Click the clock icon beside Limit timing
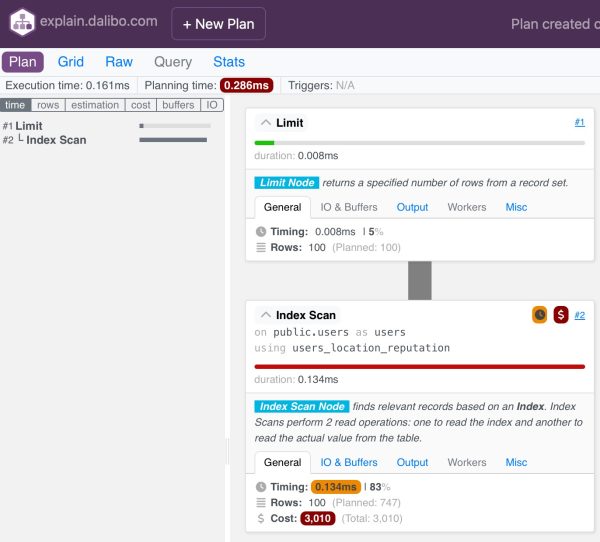Viewport: 600px width, 542px height. 262,231
